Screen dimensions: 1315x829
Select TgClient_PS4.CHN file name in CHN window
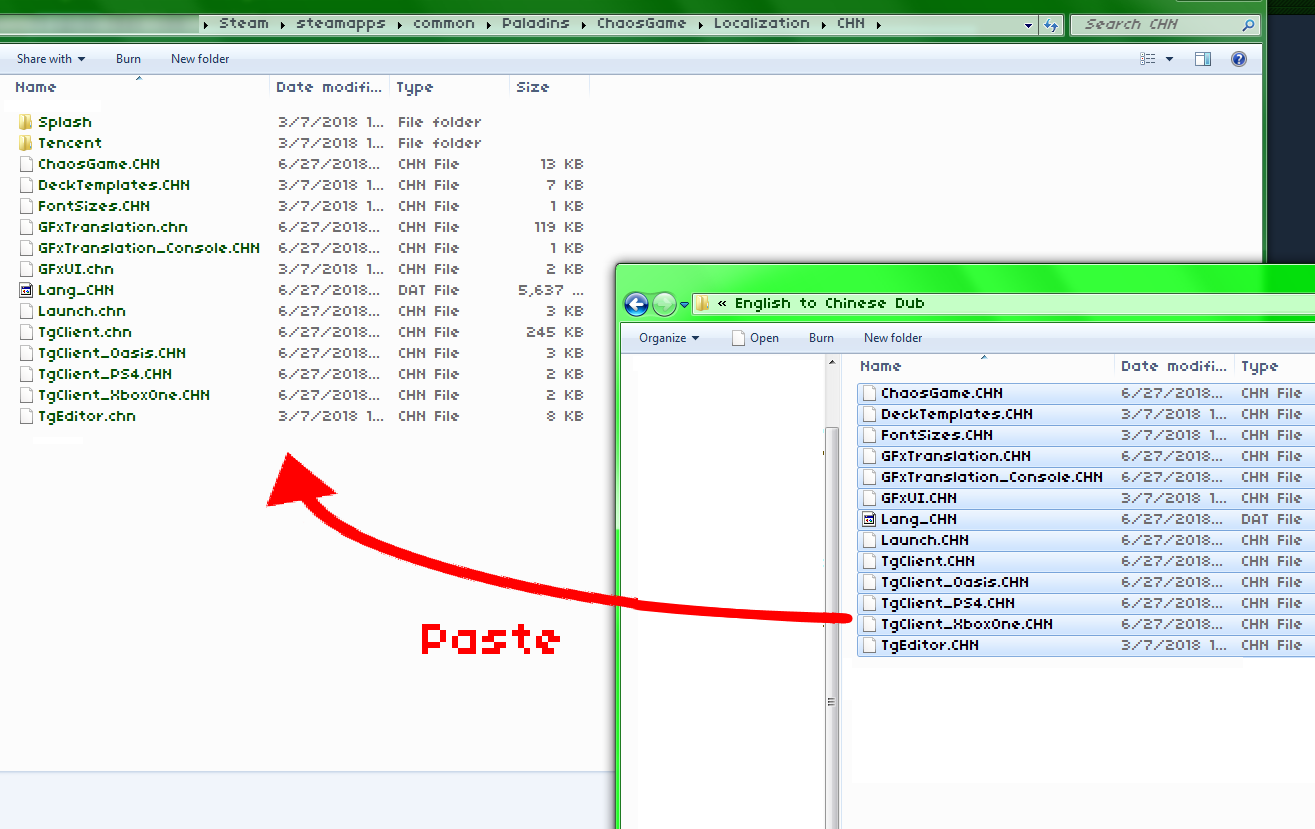[x=105, y=374]
